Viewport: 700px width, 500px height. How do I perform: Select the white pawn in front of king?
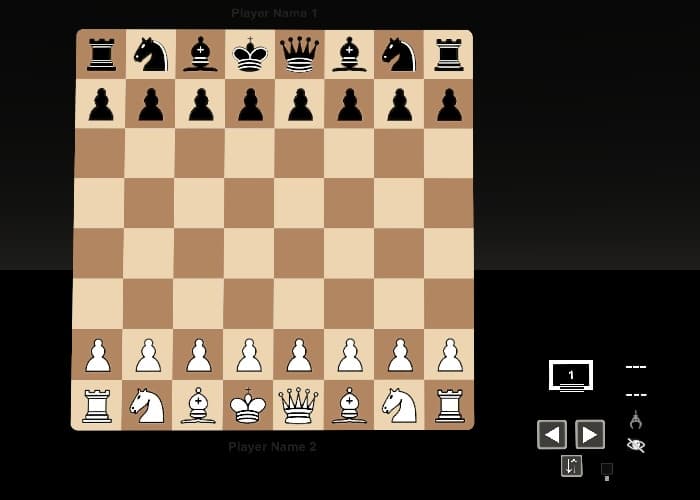click(x=250, y=355)
